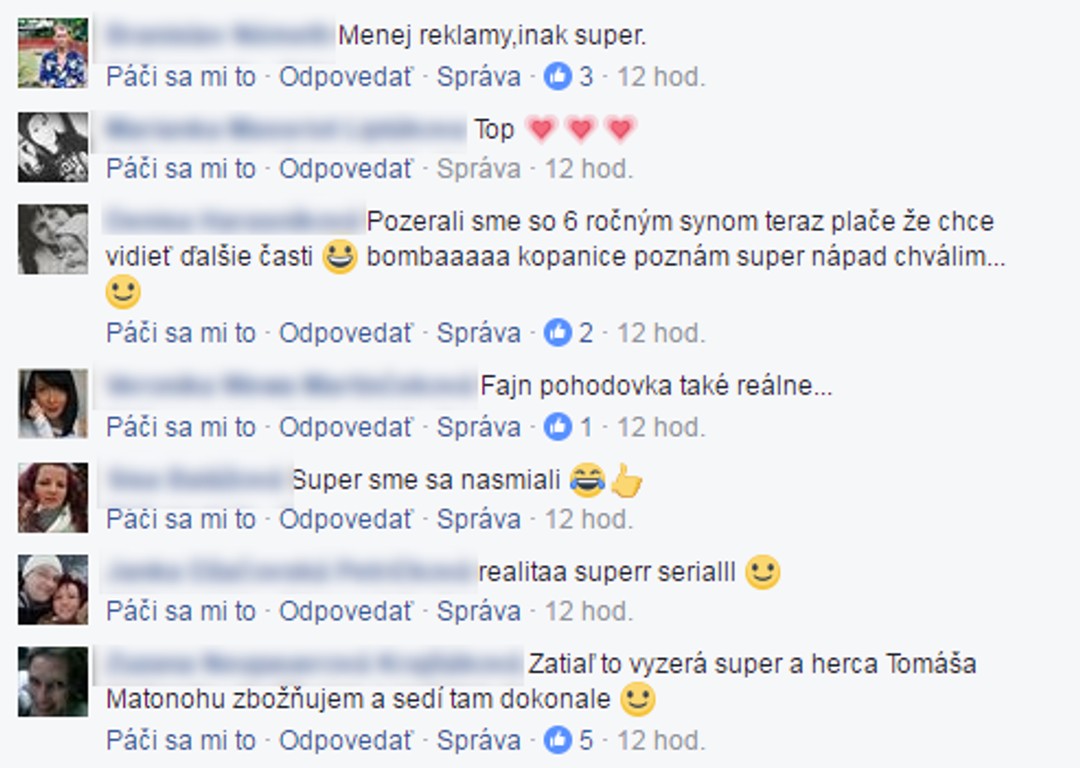Image resolution: width=1080 pixels, height=768 pixels.
Task: Click 'Odpovedať' under 'realitaa superr seriall' comment
Action: point(345,610)
